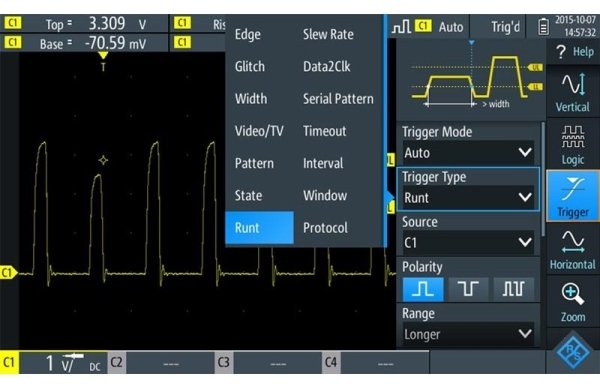Select the C4 channel button
600x390 pixels.
pos(331,362)
